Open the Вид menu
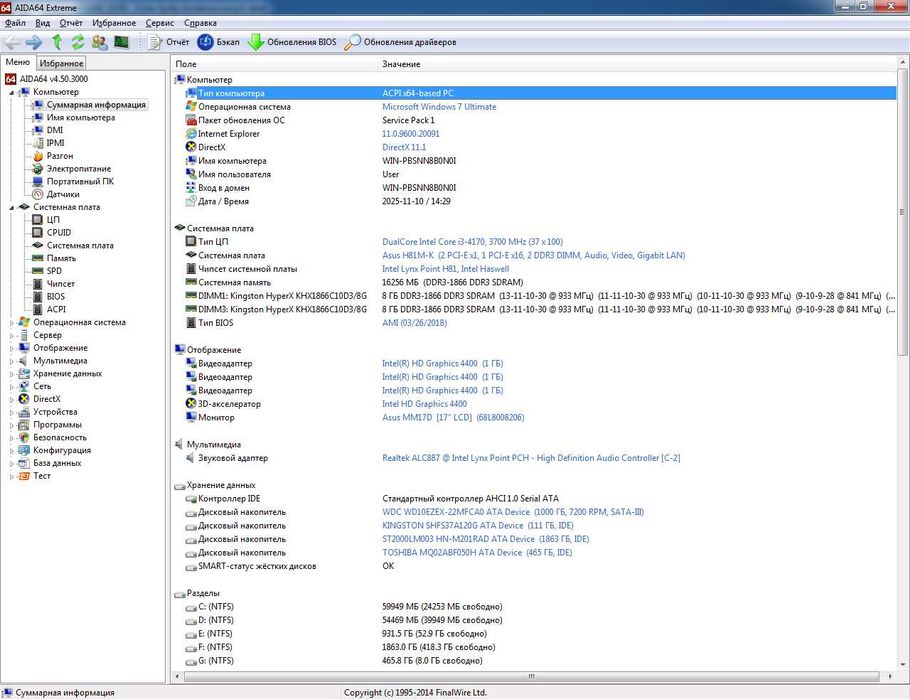The image size is (910, 700). click(42, 23)
